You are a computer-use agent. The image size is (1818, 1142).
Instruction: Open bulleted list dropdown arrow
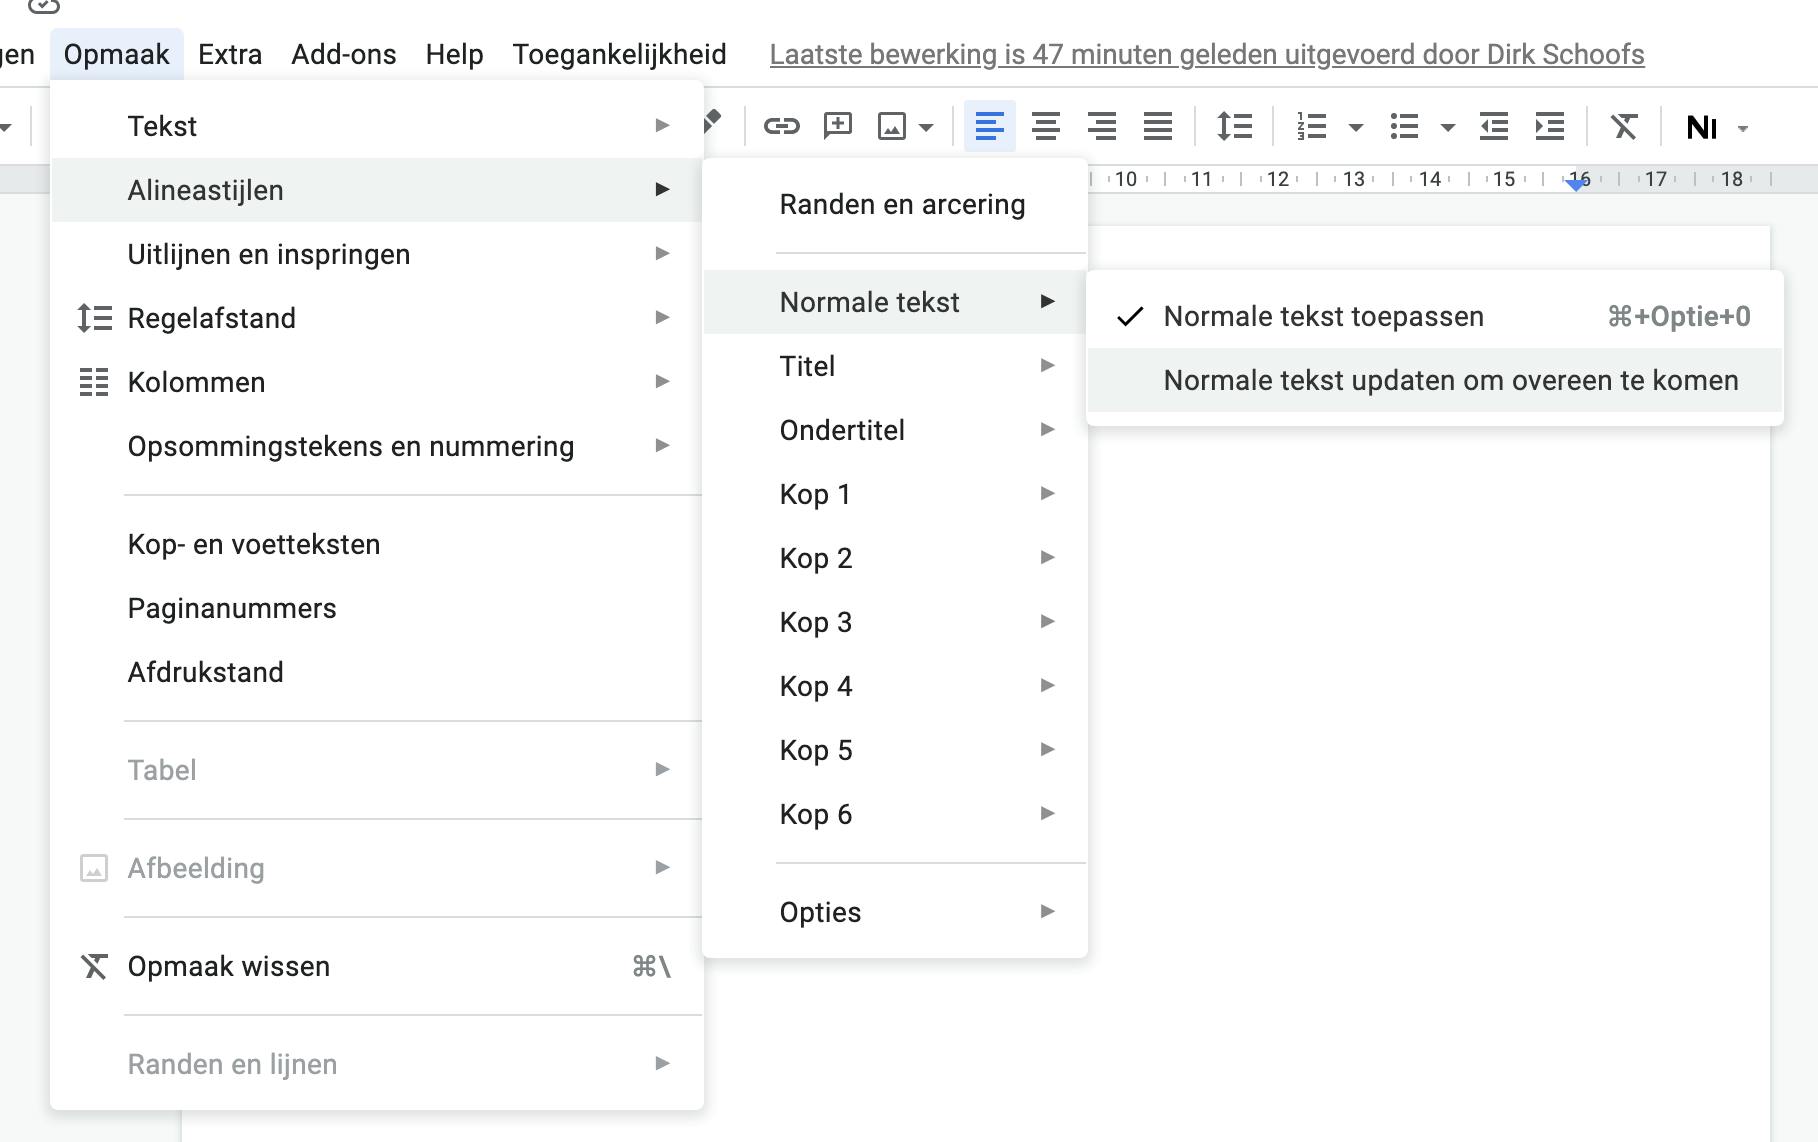[1447, 127]
